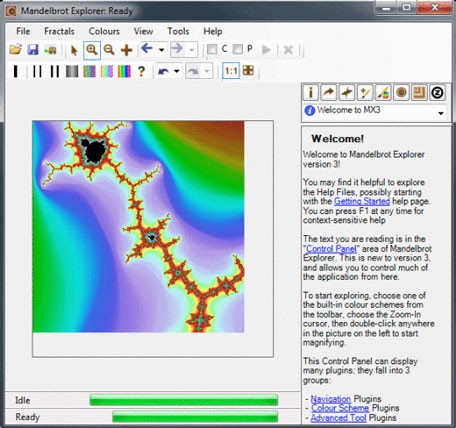The height and width of the screenshot is (428, 456).
Task: Open the Colours menu
Action: [x=104, y=31]
